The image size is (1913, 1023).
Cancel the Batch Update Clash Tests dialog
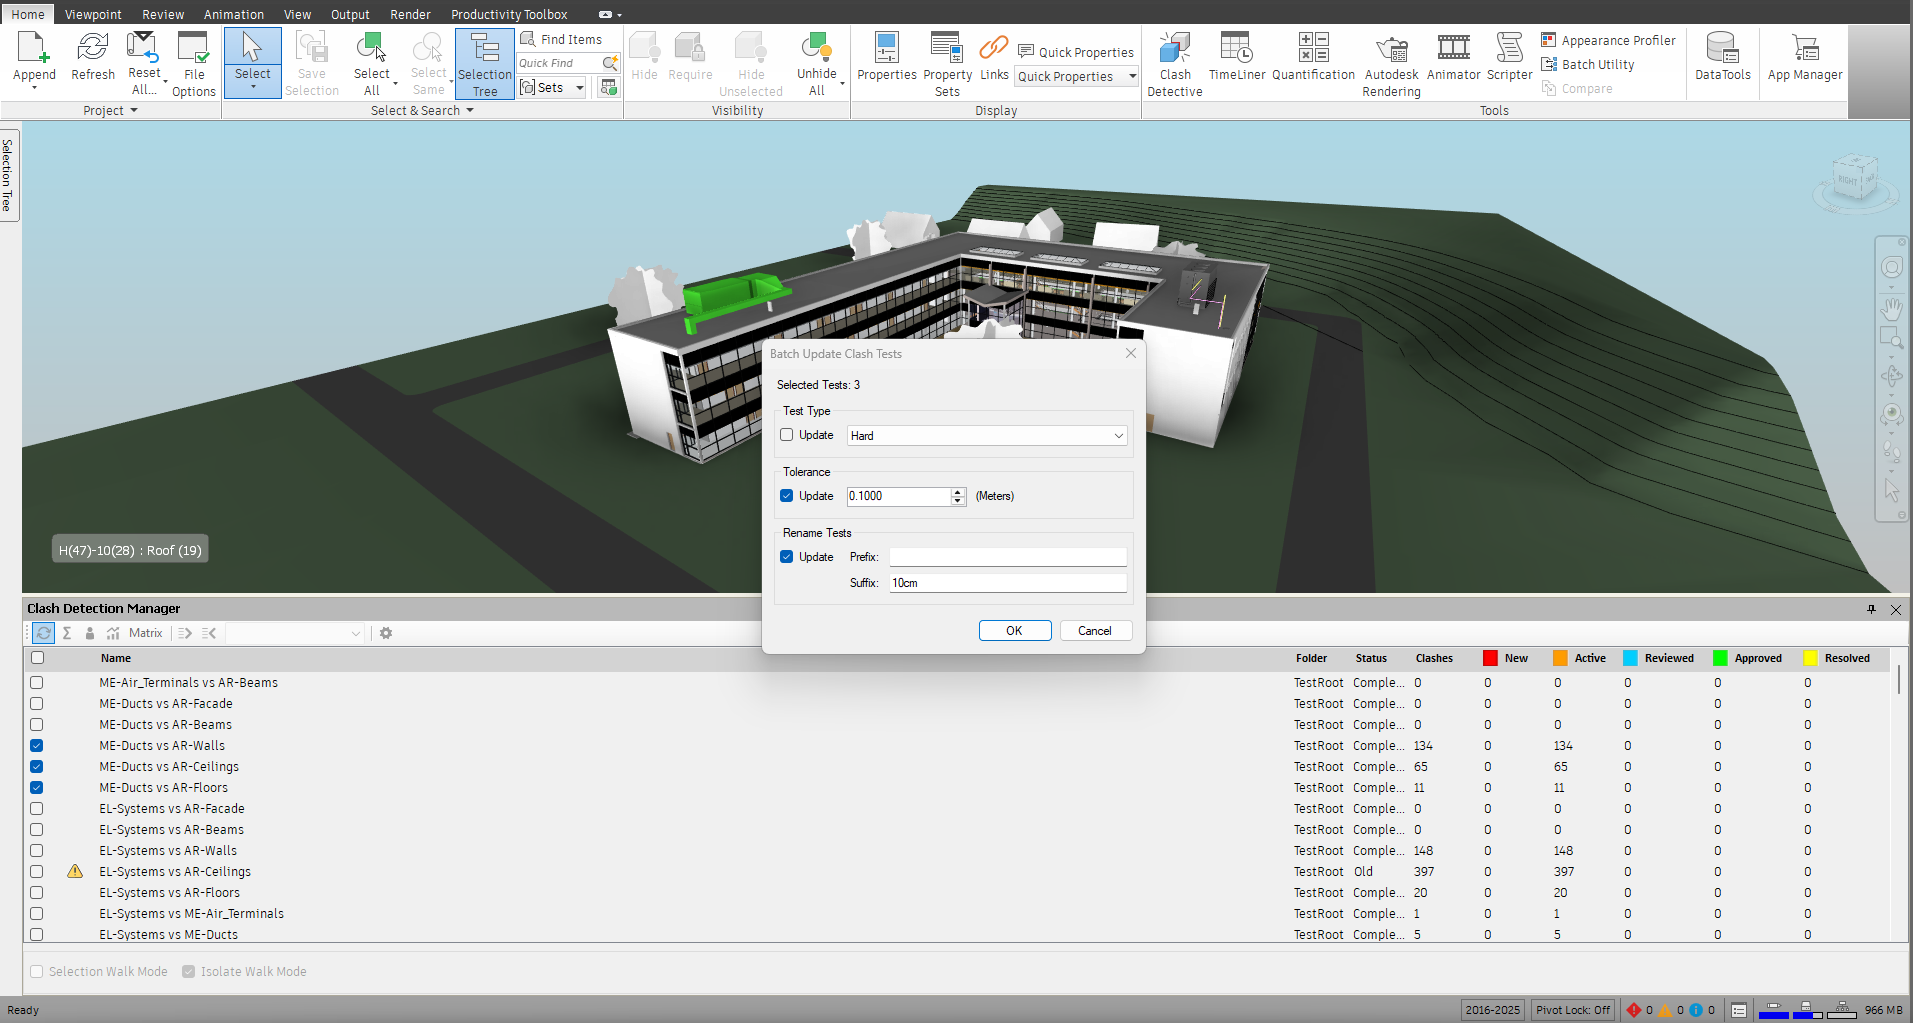pos(1095,631)
